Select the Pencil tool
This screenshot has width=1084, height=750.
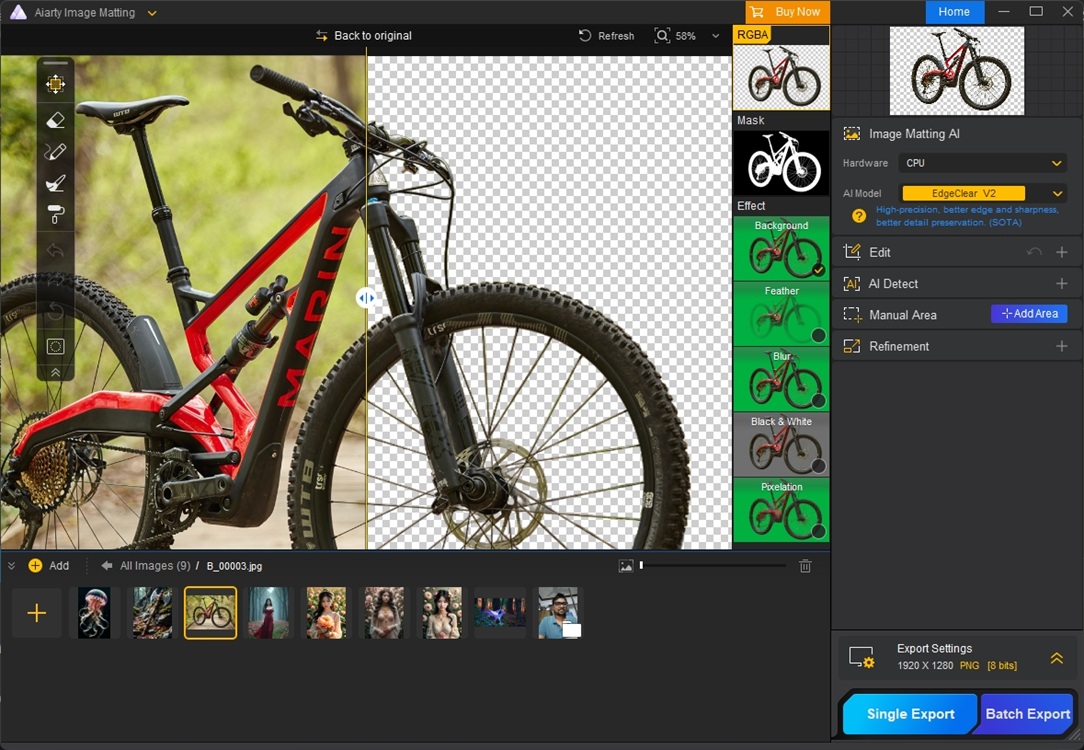55,151
